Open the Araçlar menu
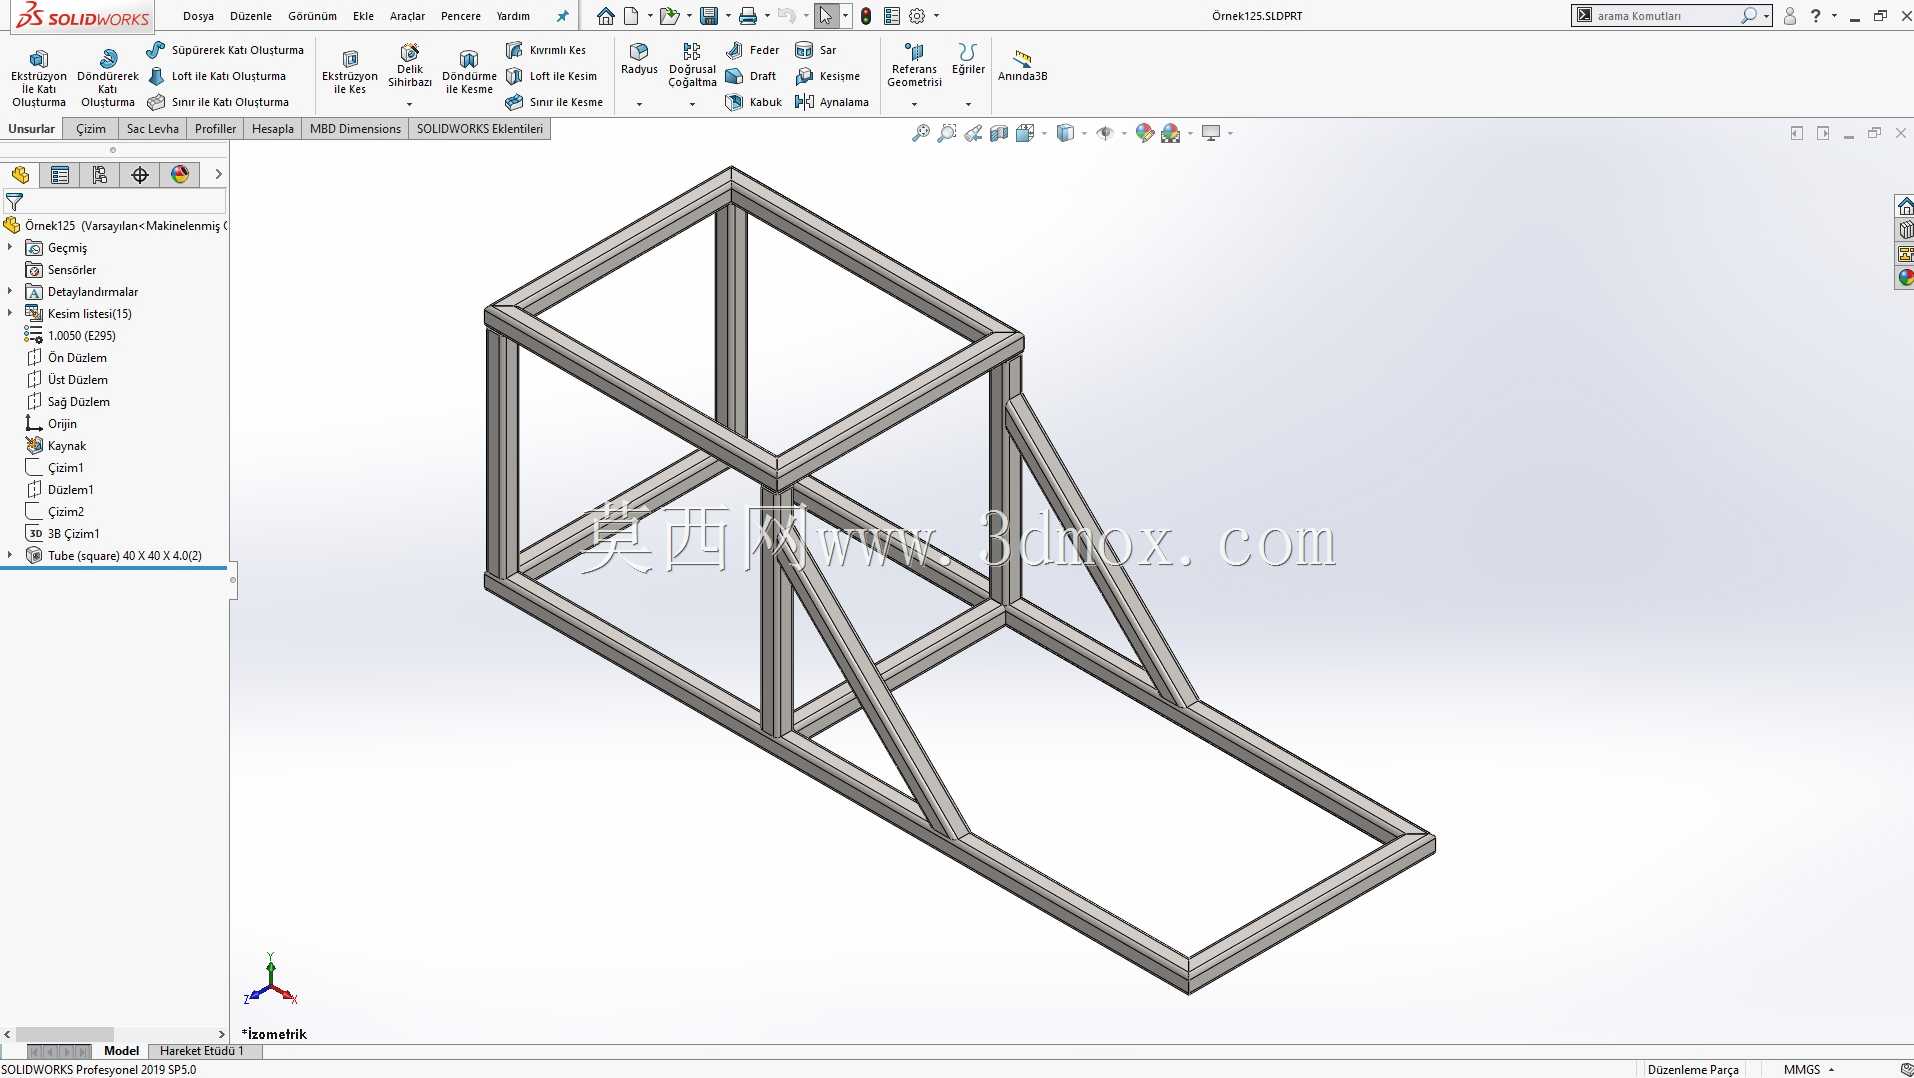Image resolution: width=1914 pixels, height=1078 pixels. pos(407,16)
